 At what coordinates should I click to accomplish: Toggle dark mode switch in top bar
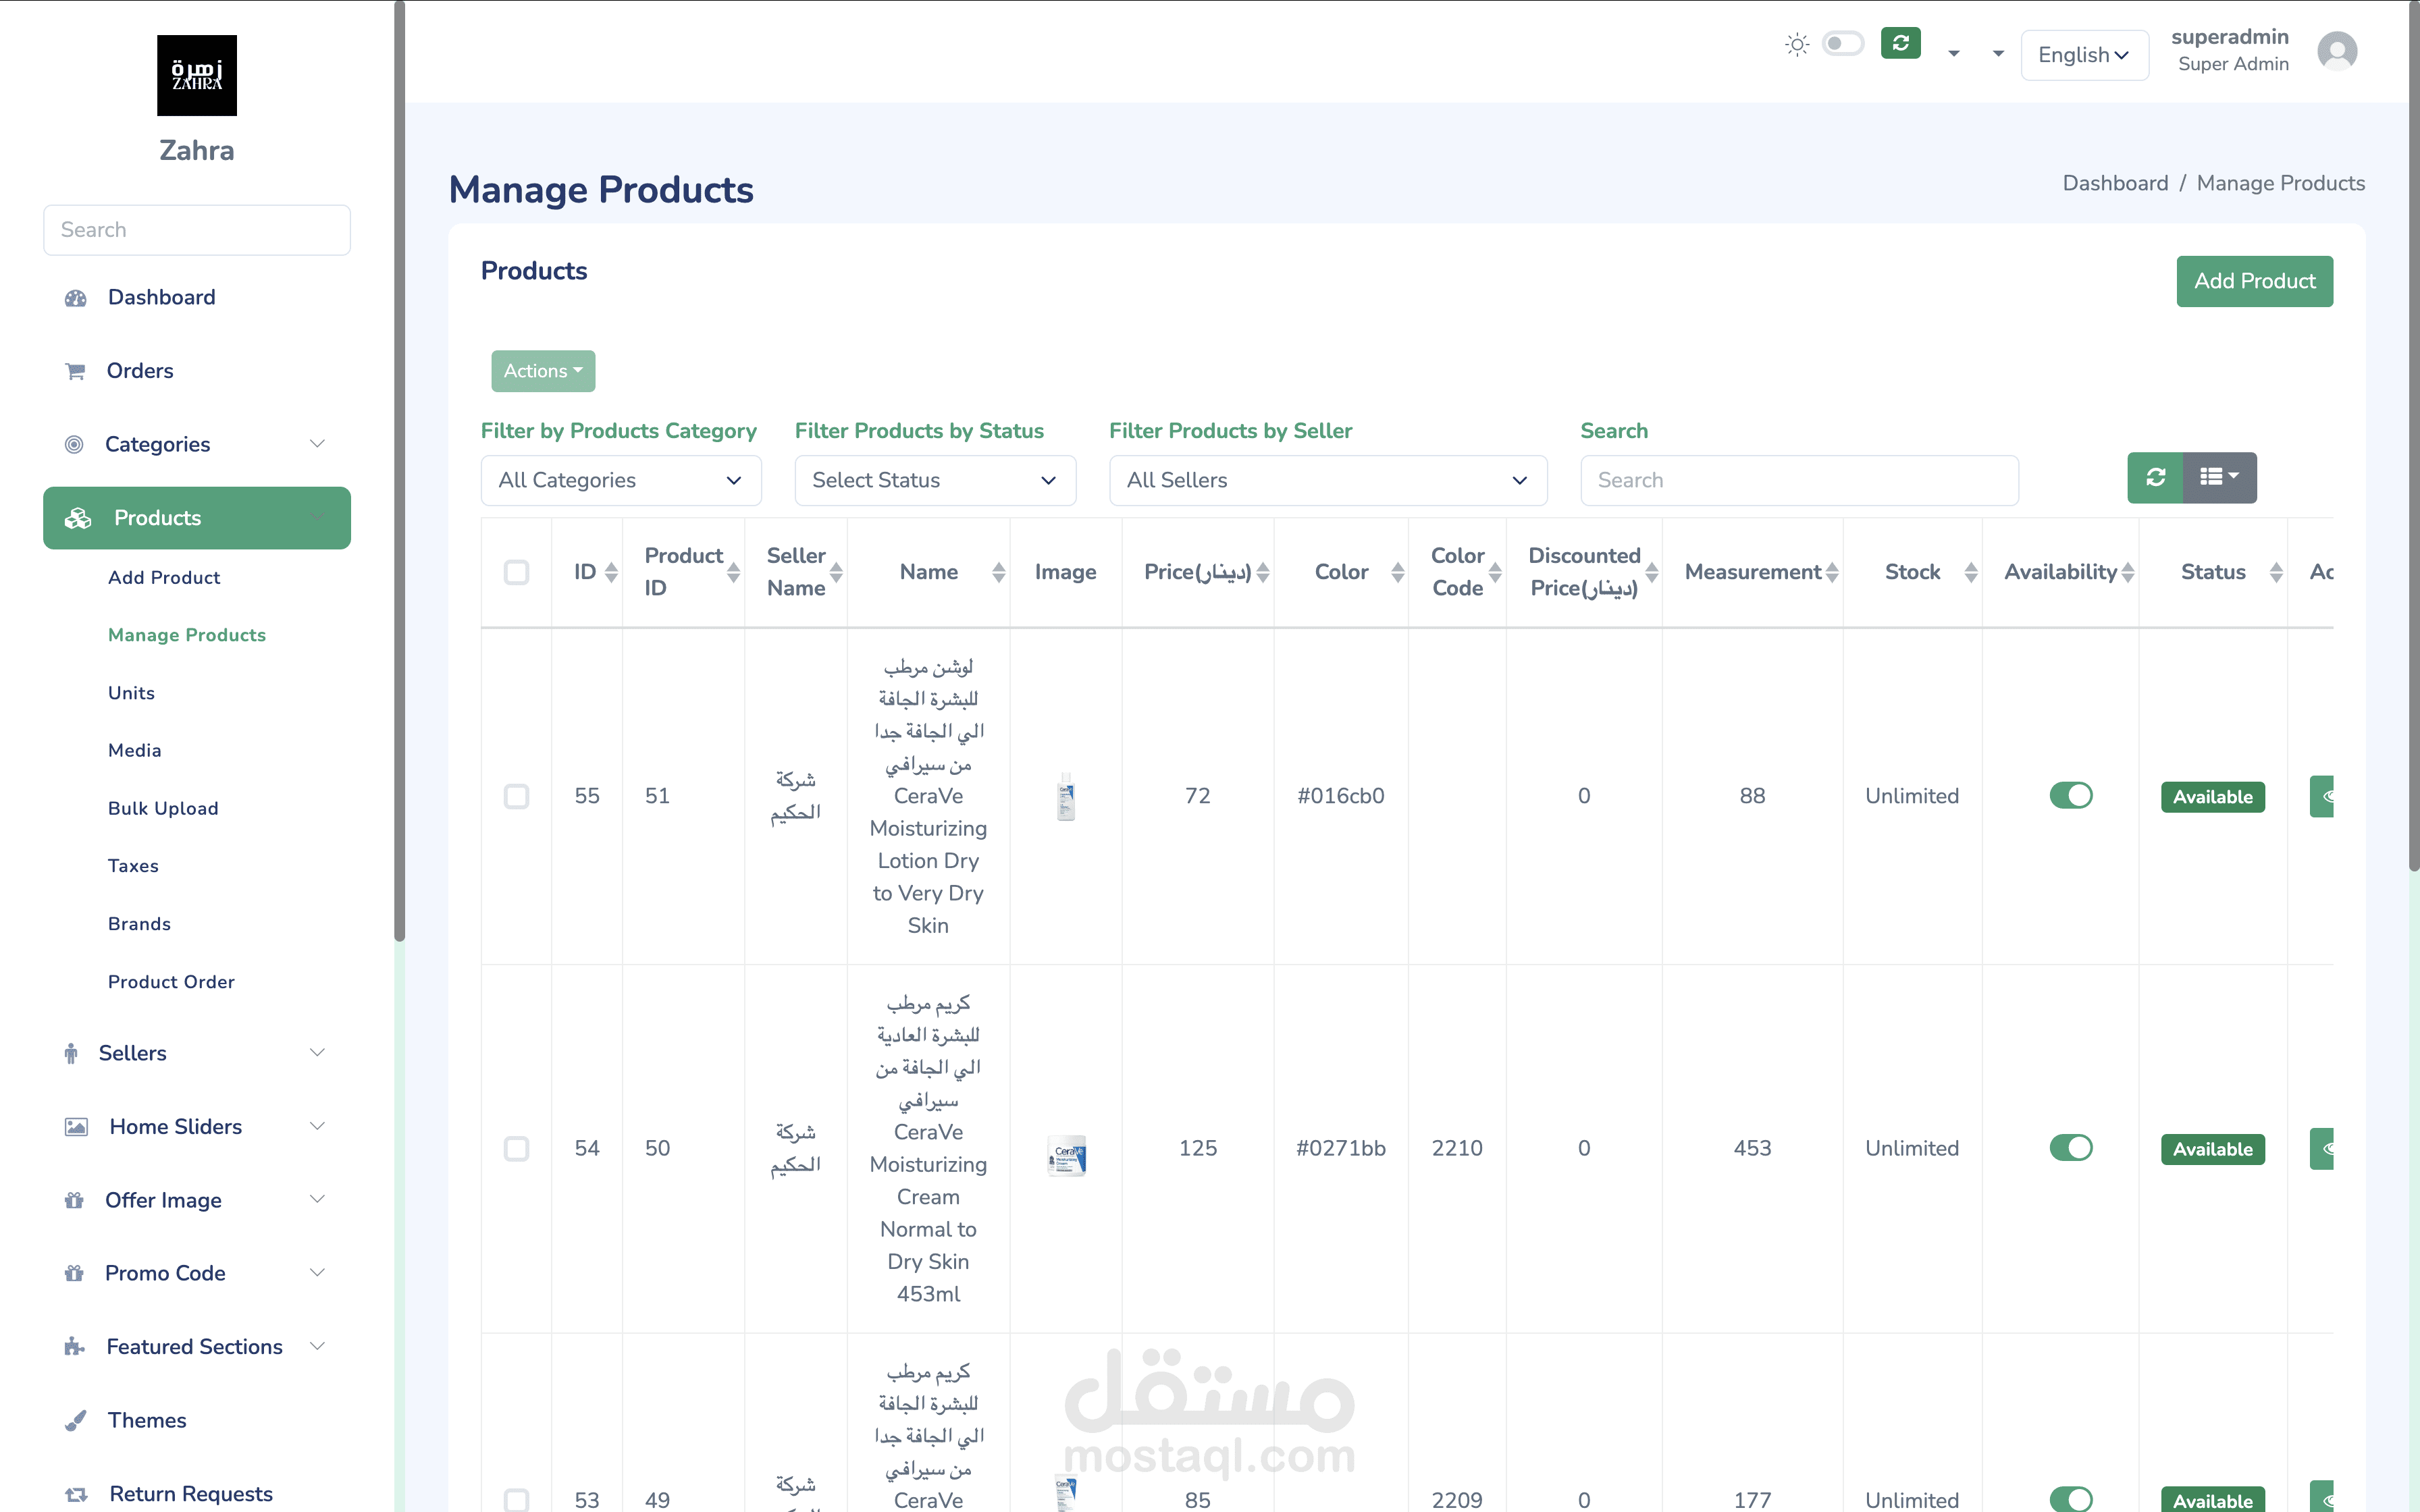(x=1842, y=44)
